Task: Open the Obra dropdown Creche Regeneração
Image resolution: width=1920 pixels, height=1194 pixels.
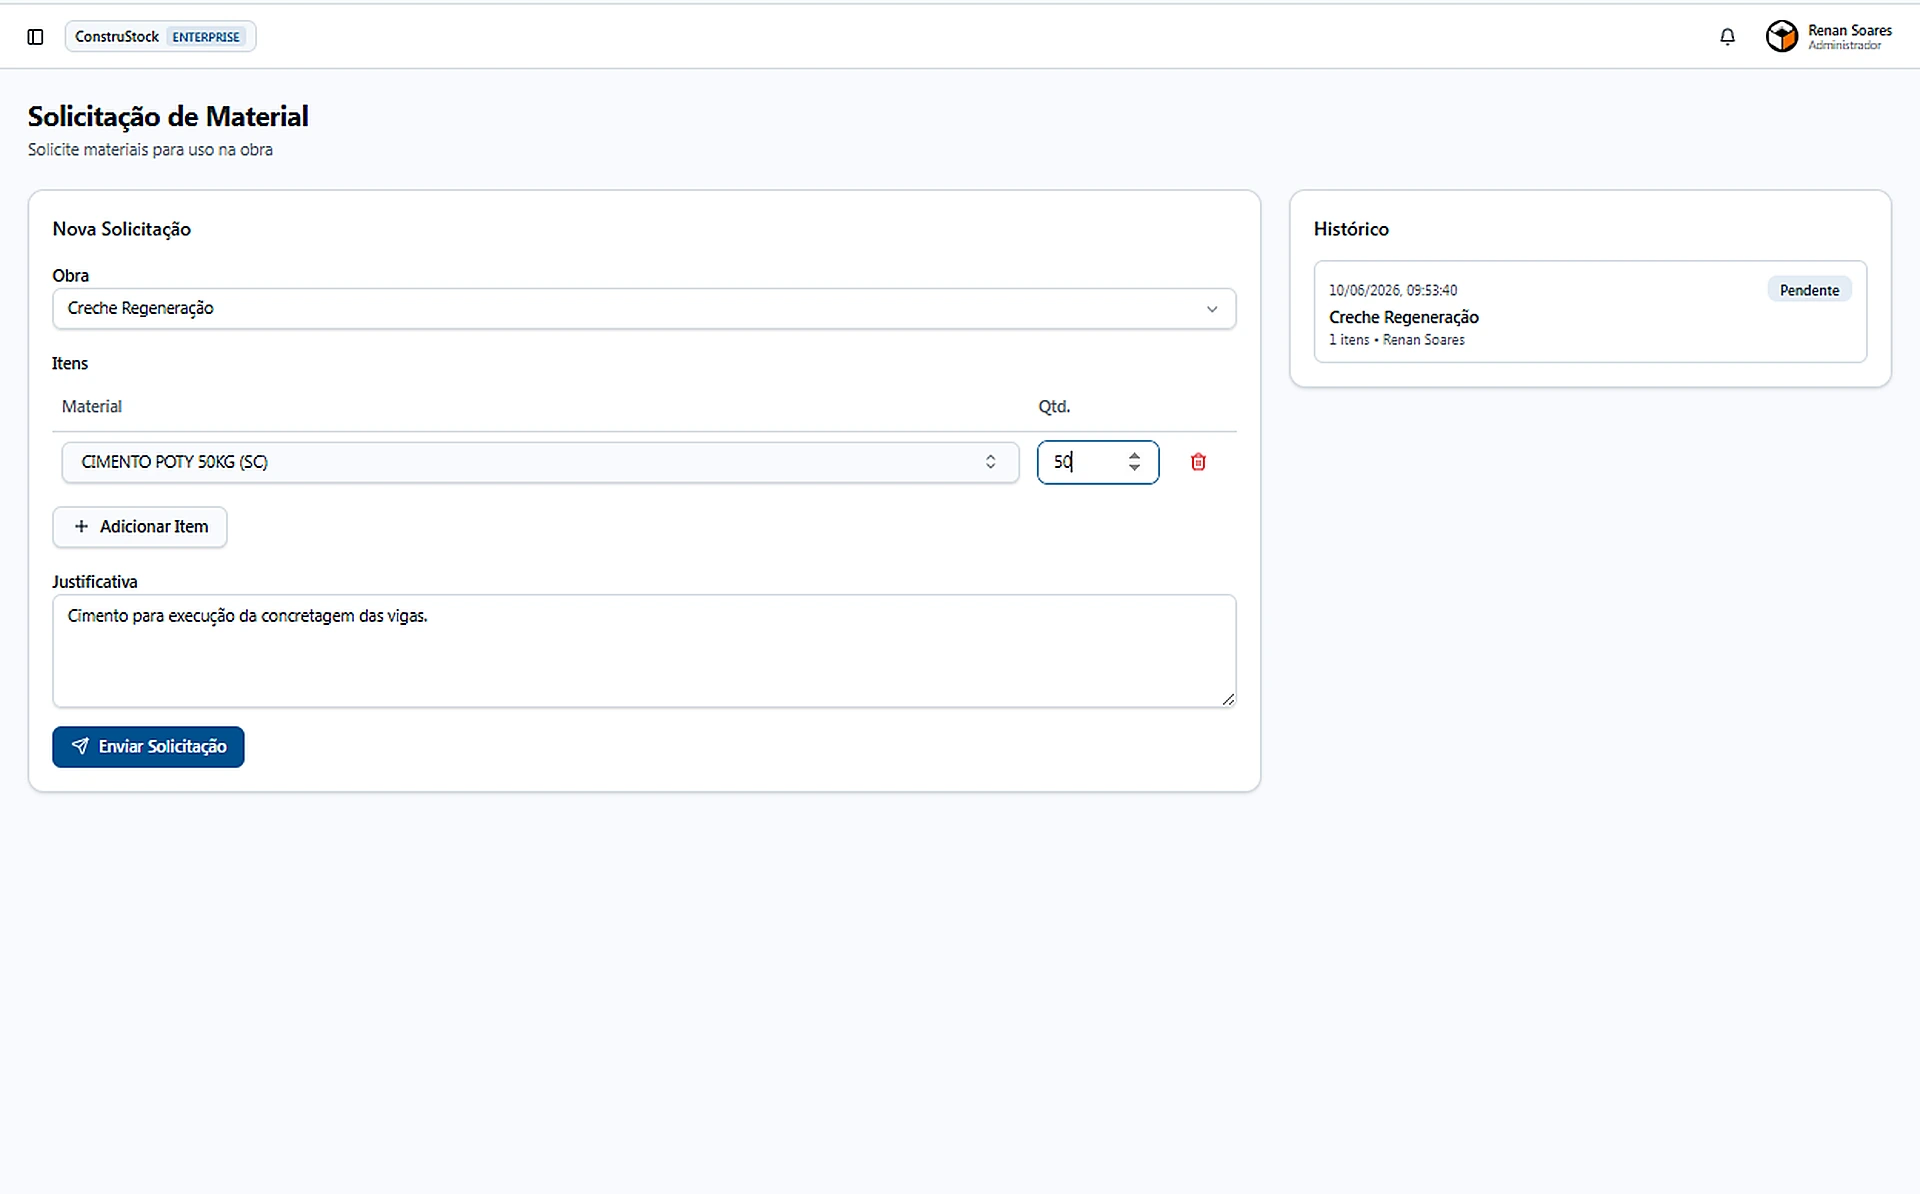Action: point(644,308)
